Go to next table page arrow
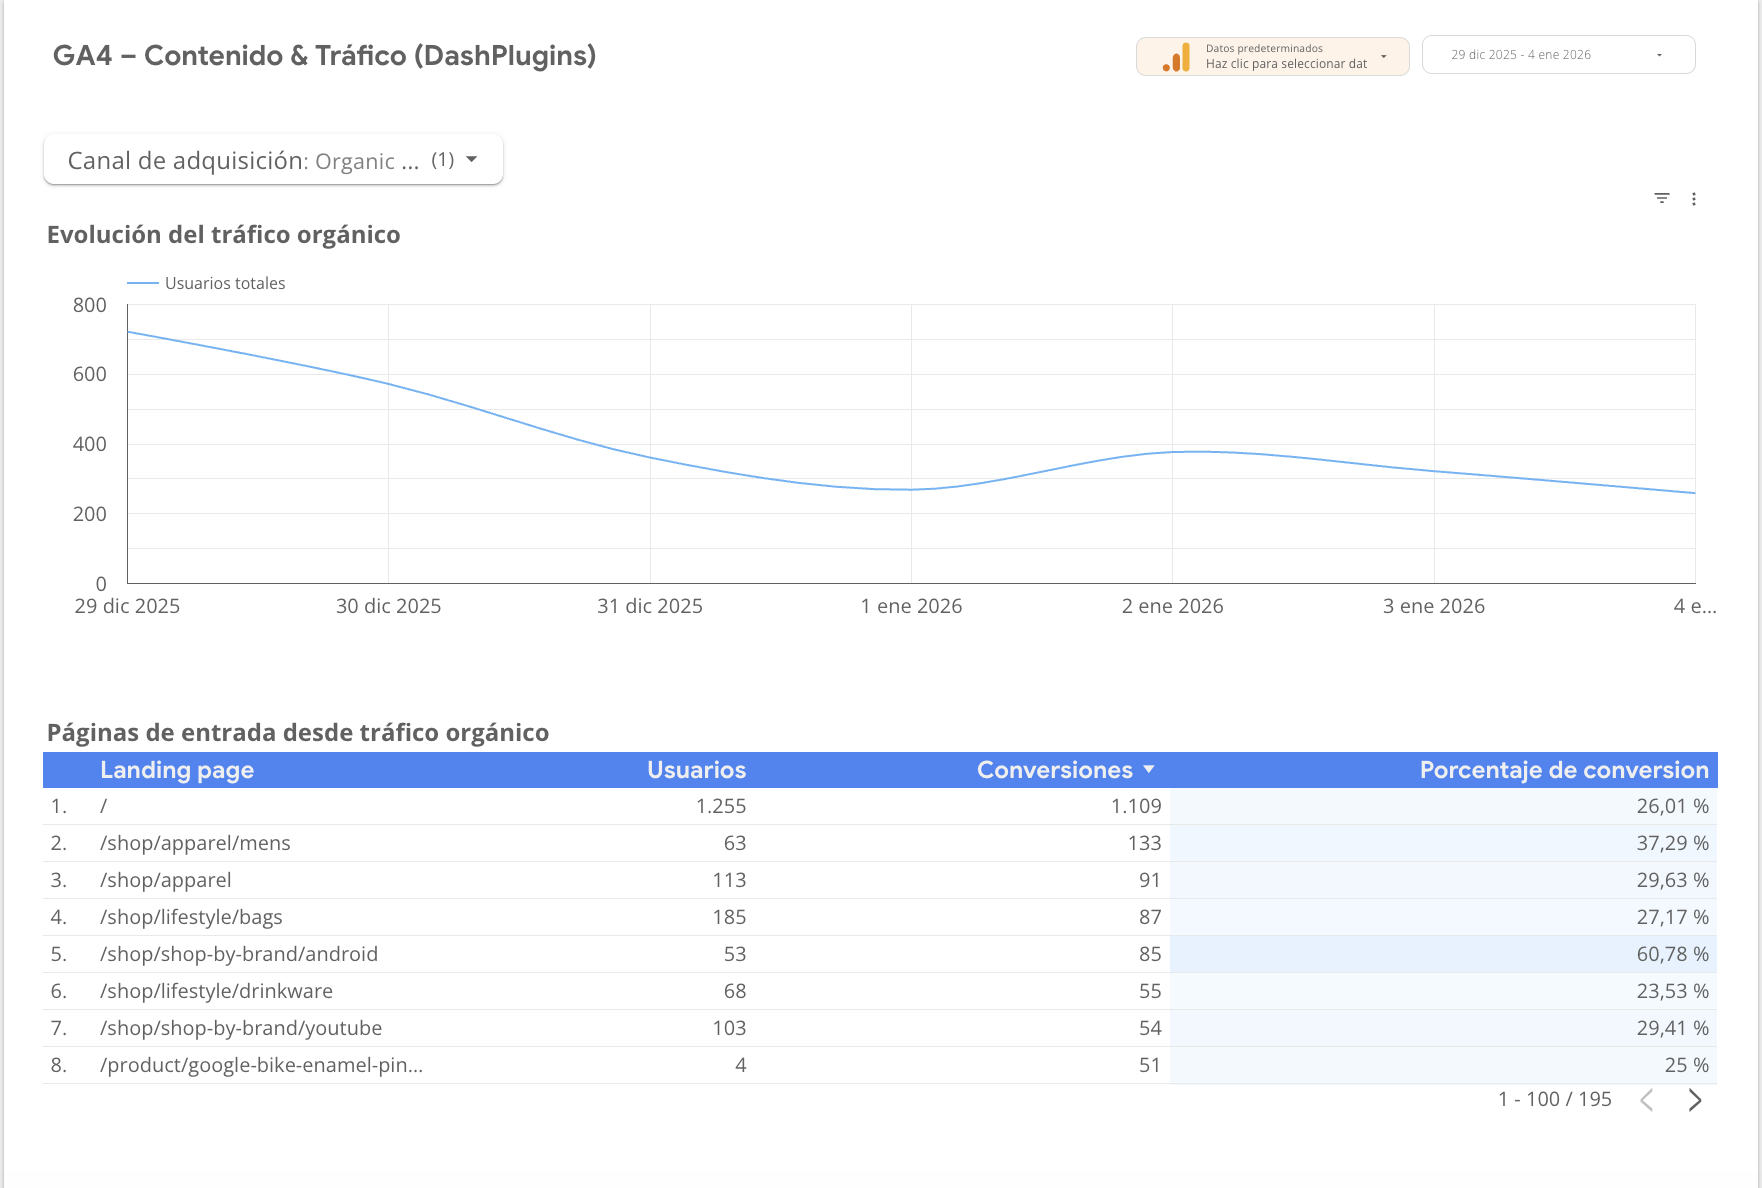 click(1694, 1100)
